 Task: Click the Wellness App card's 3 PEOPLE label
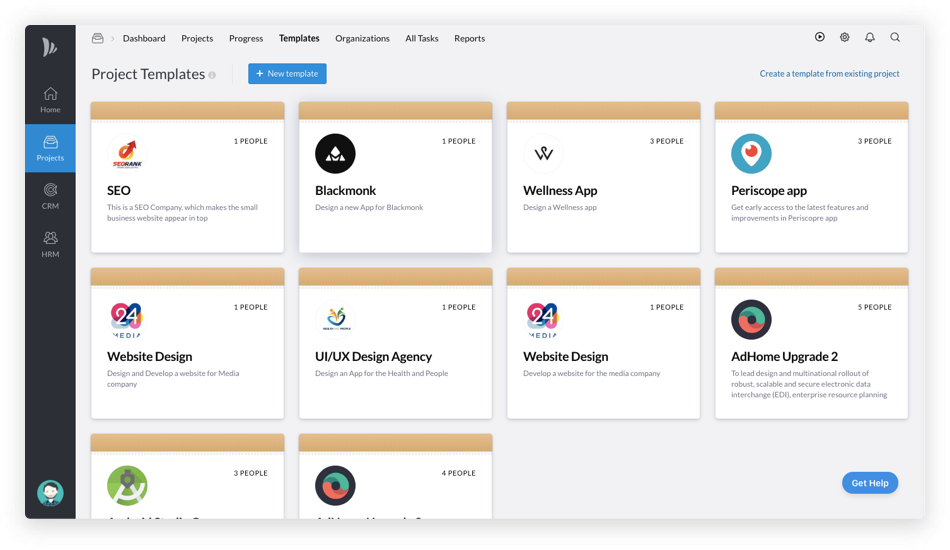[x=666, y=141]
